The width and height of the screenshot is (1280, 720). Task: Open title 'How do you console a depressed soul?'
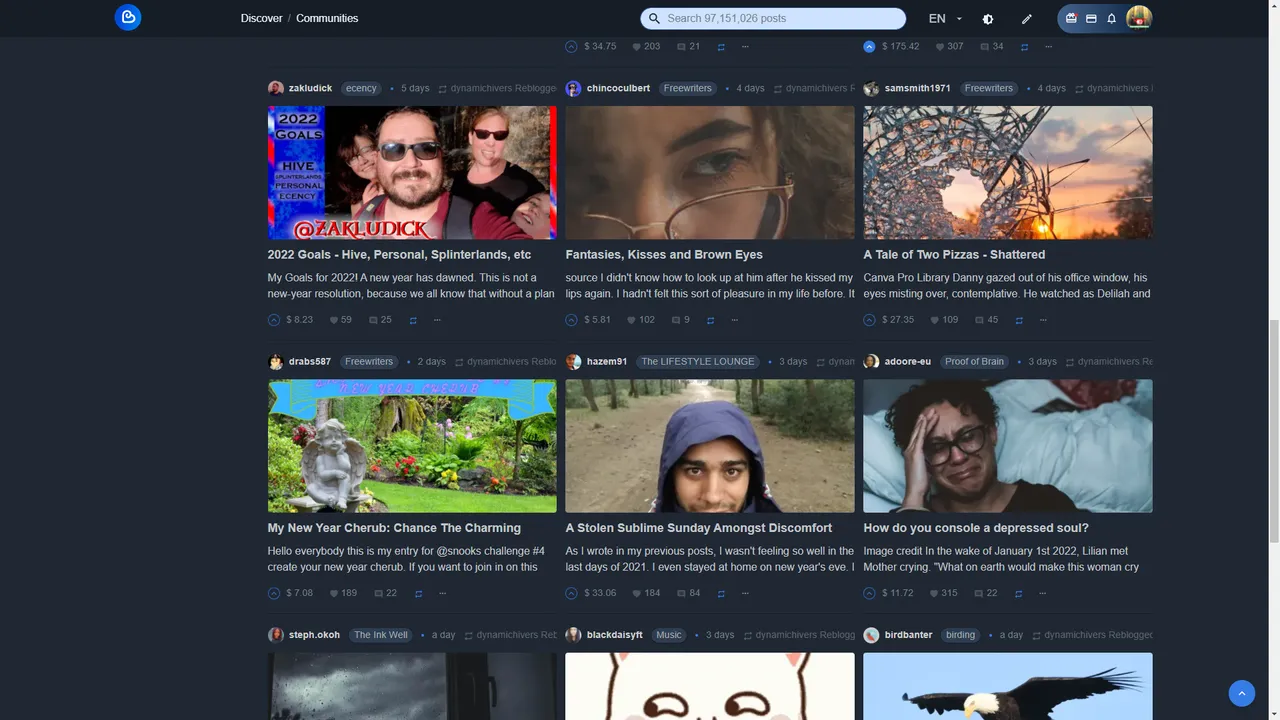point(976,528)
